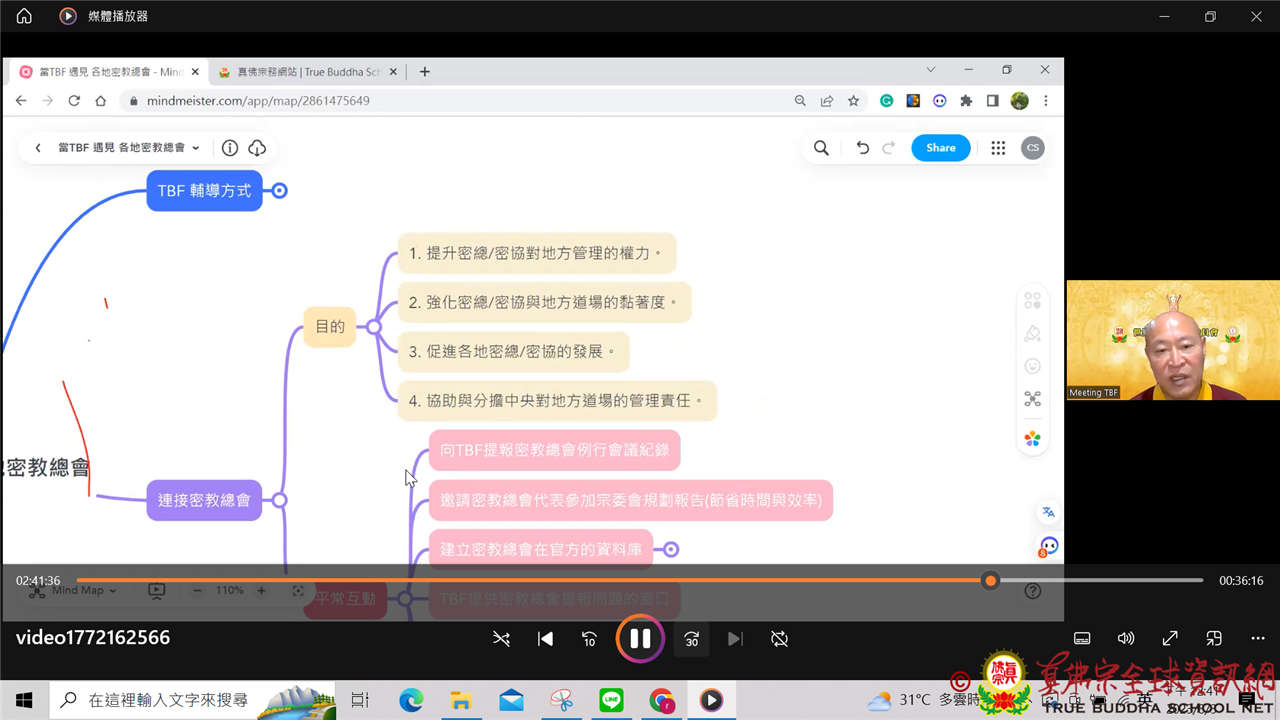This screenshot has width=1280, height=720.
Task: Skip back 10 seconds
Action: (x=590, y=639)
